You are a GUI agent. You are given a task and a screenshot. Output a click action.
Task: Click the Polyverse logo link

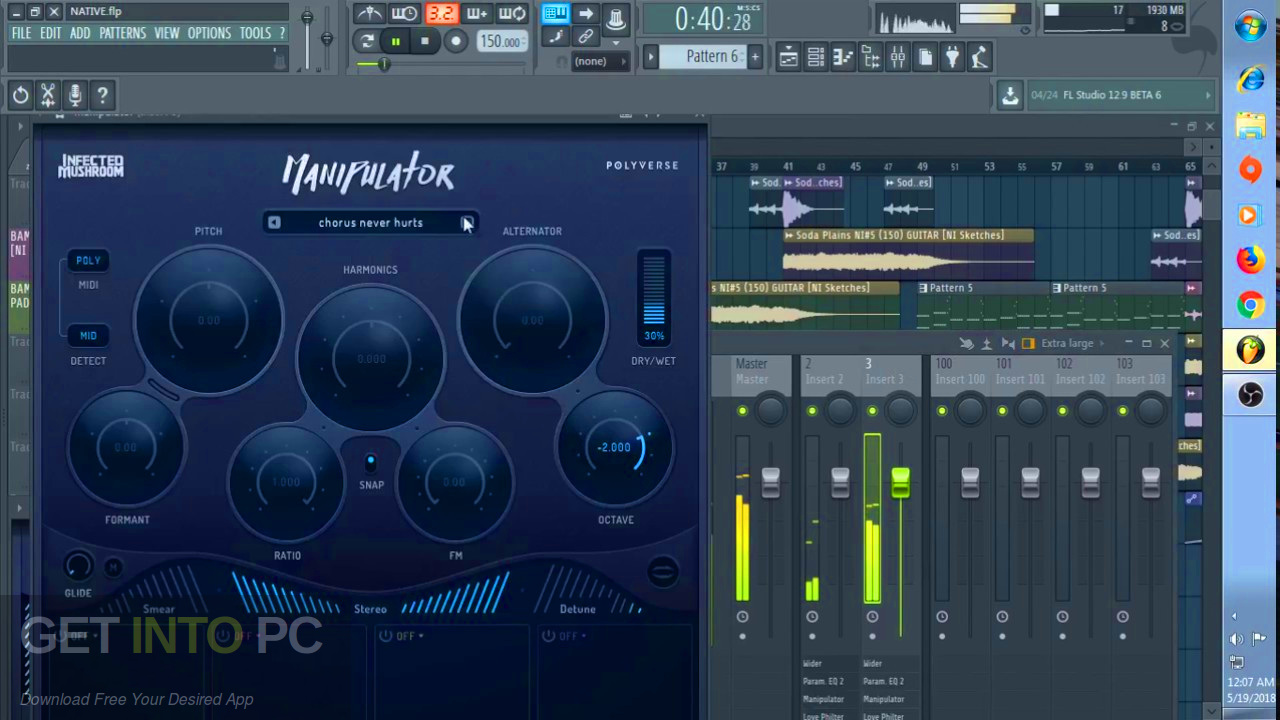(642, 165)
